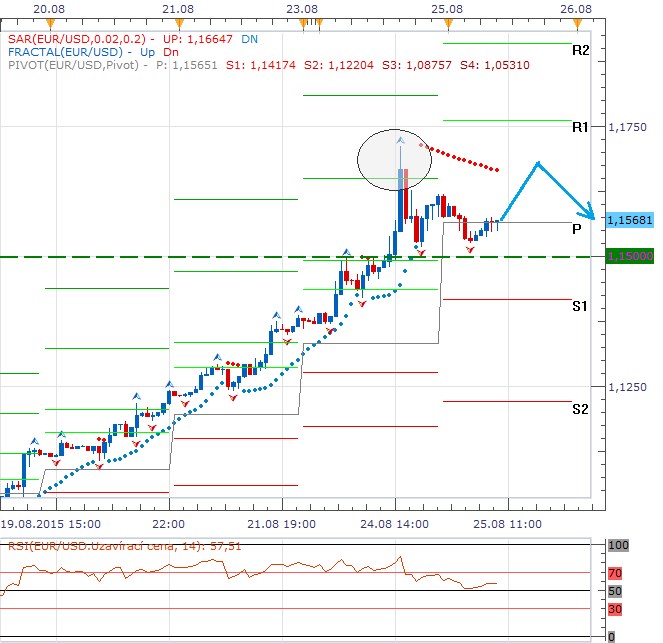Click the orange marker below 21.08 date
The height and width of the screenshot is (643, 663).
pos(178,22)
